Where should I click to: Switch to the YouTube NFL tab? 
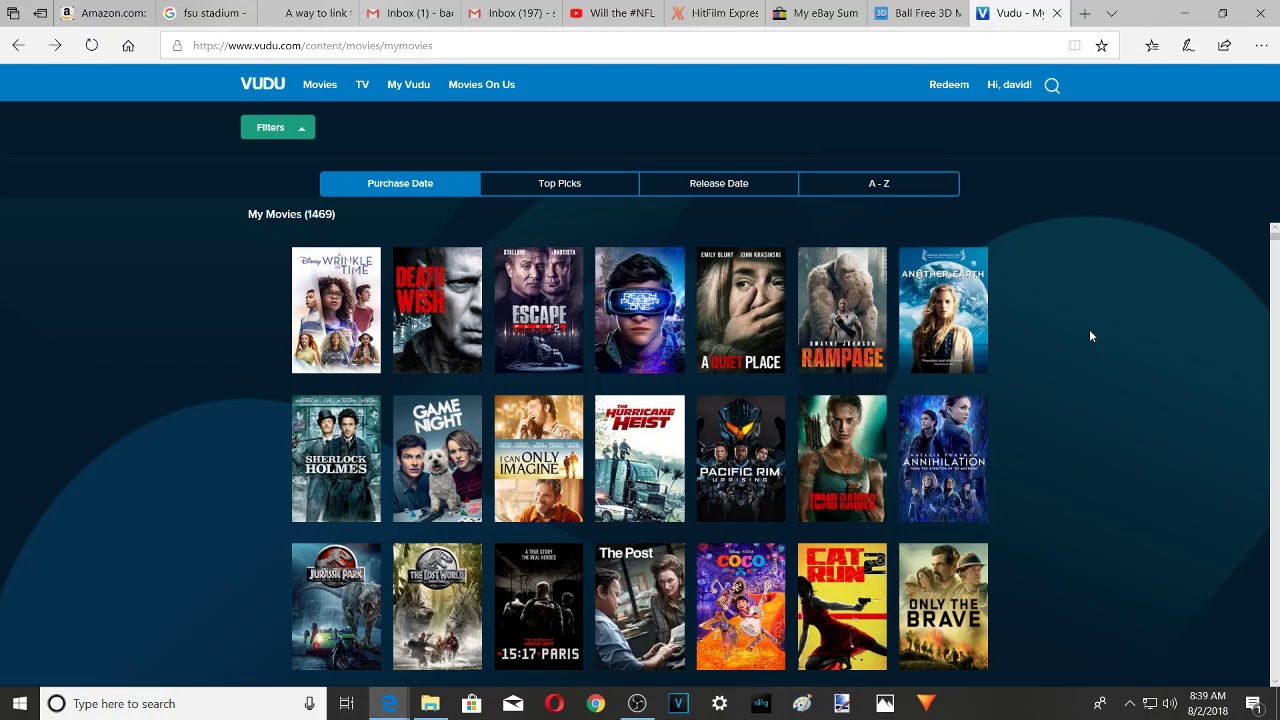point(613,13)
